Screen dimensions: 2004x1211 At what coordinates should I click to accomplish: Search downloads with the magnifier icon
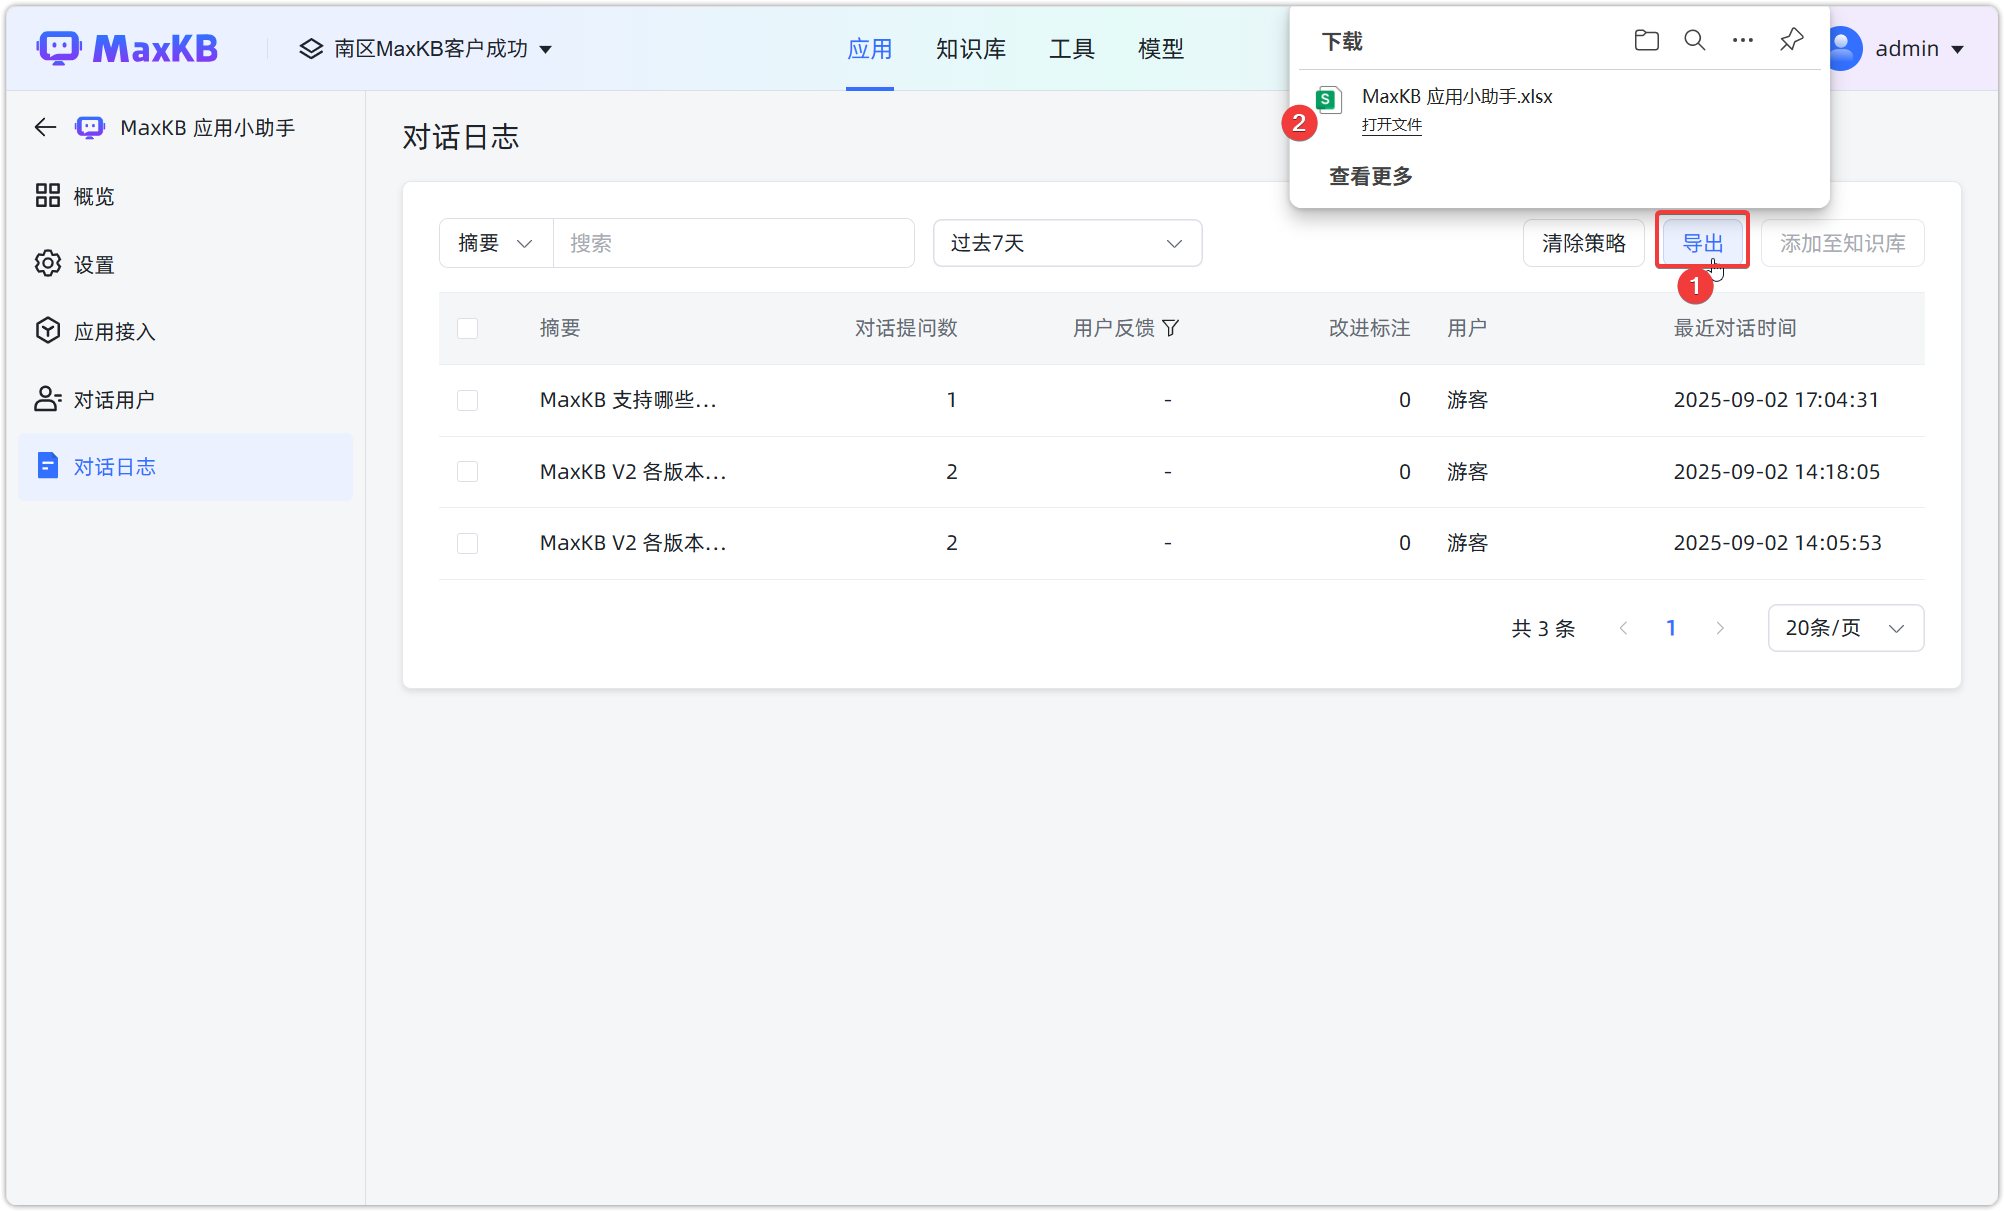(x=1695, y=40)
